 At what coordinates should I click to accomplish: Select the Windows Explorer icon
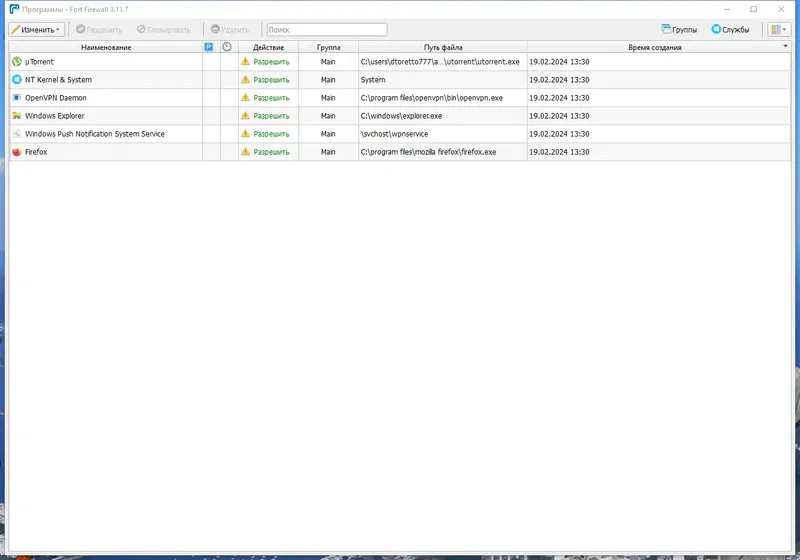(x=17, y=116)
